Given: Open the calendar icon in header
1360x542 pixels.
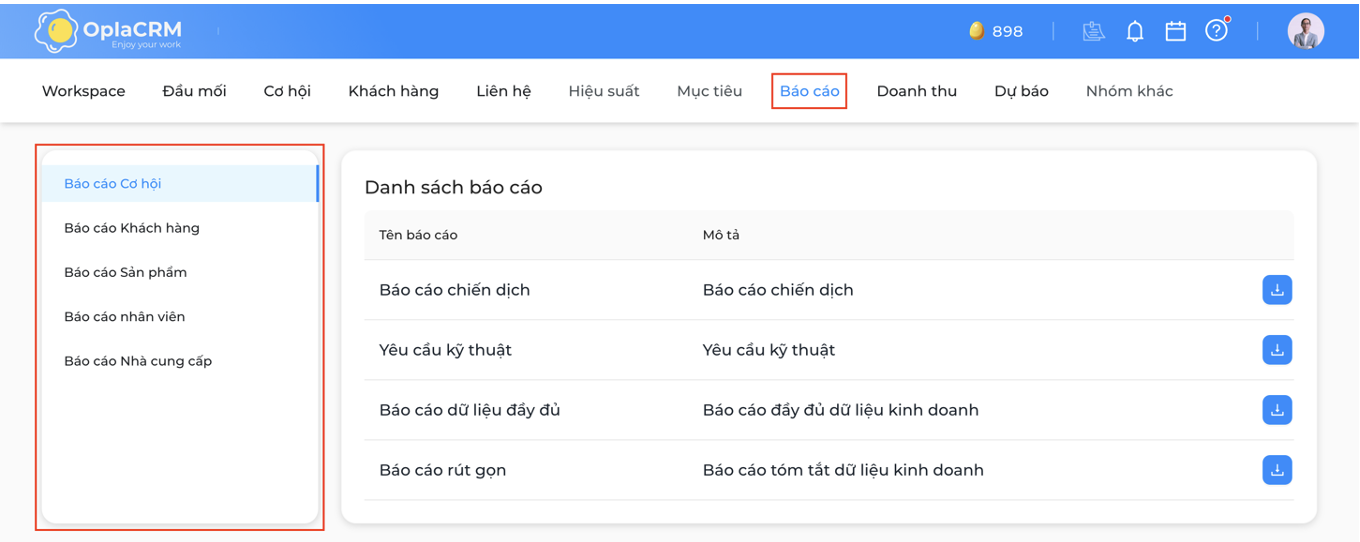Looking at the screenshot, I should point(1176,31).
